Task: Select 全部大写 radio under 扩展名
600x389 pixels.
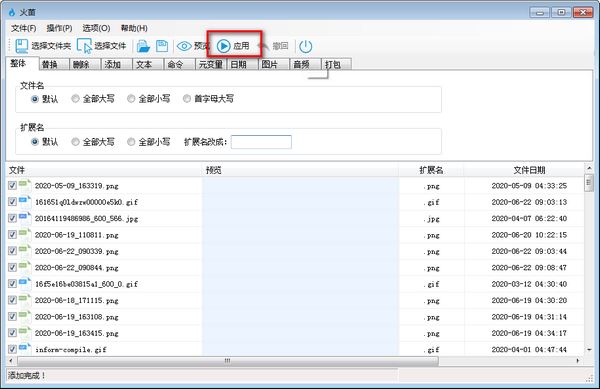Action: (x=75, y=142)
